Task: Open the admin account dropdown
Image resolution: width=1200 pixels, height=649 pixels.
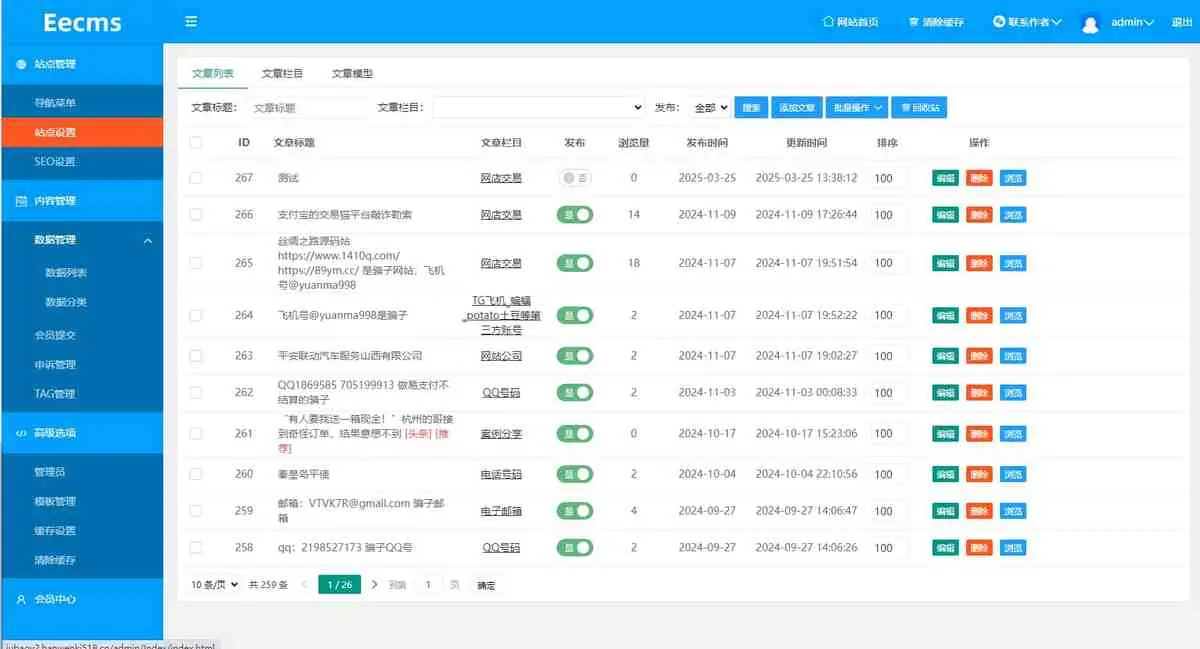Action: pos(1133,22)
